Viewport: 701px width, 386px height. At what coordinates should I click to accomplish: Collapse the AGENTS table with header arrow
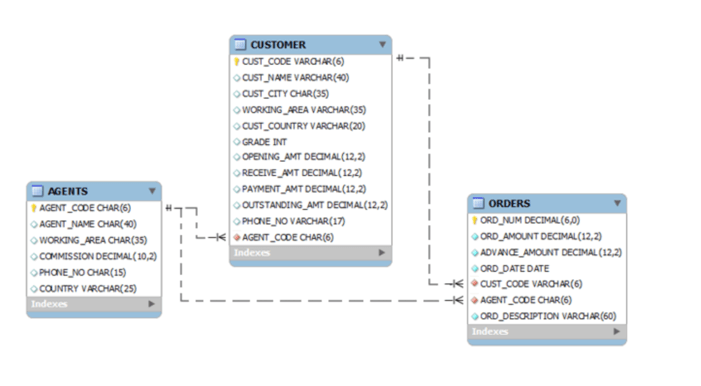pos(152,191)
